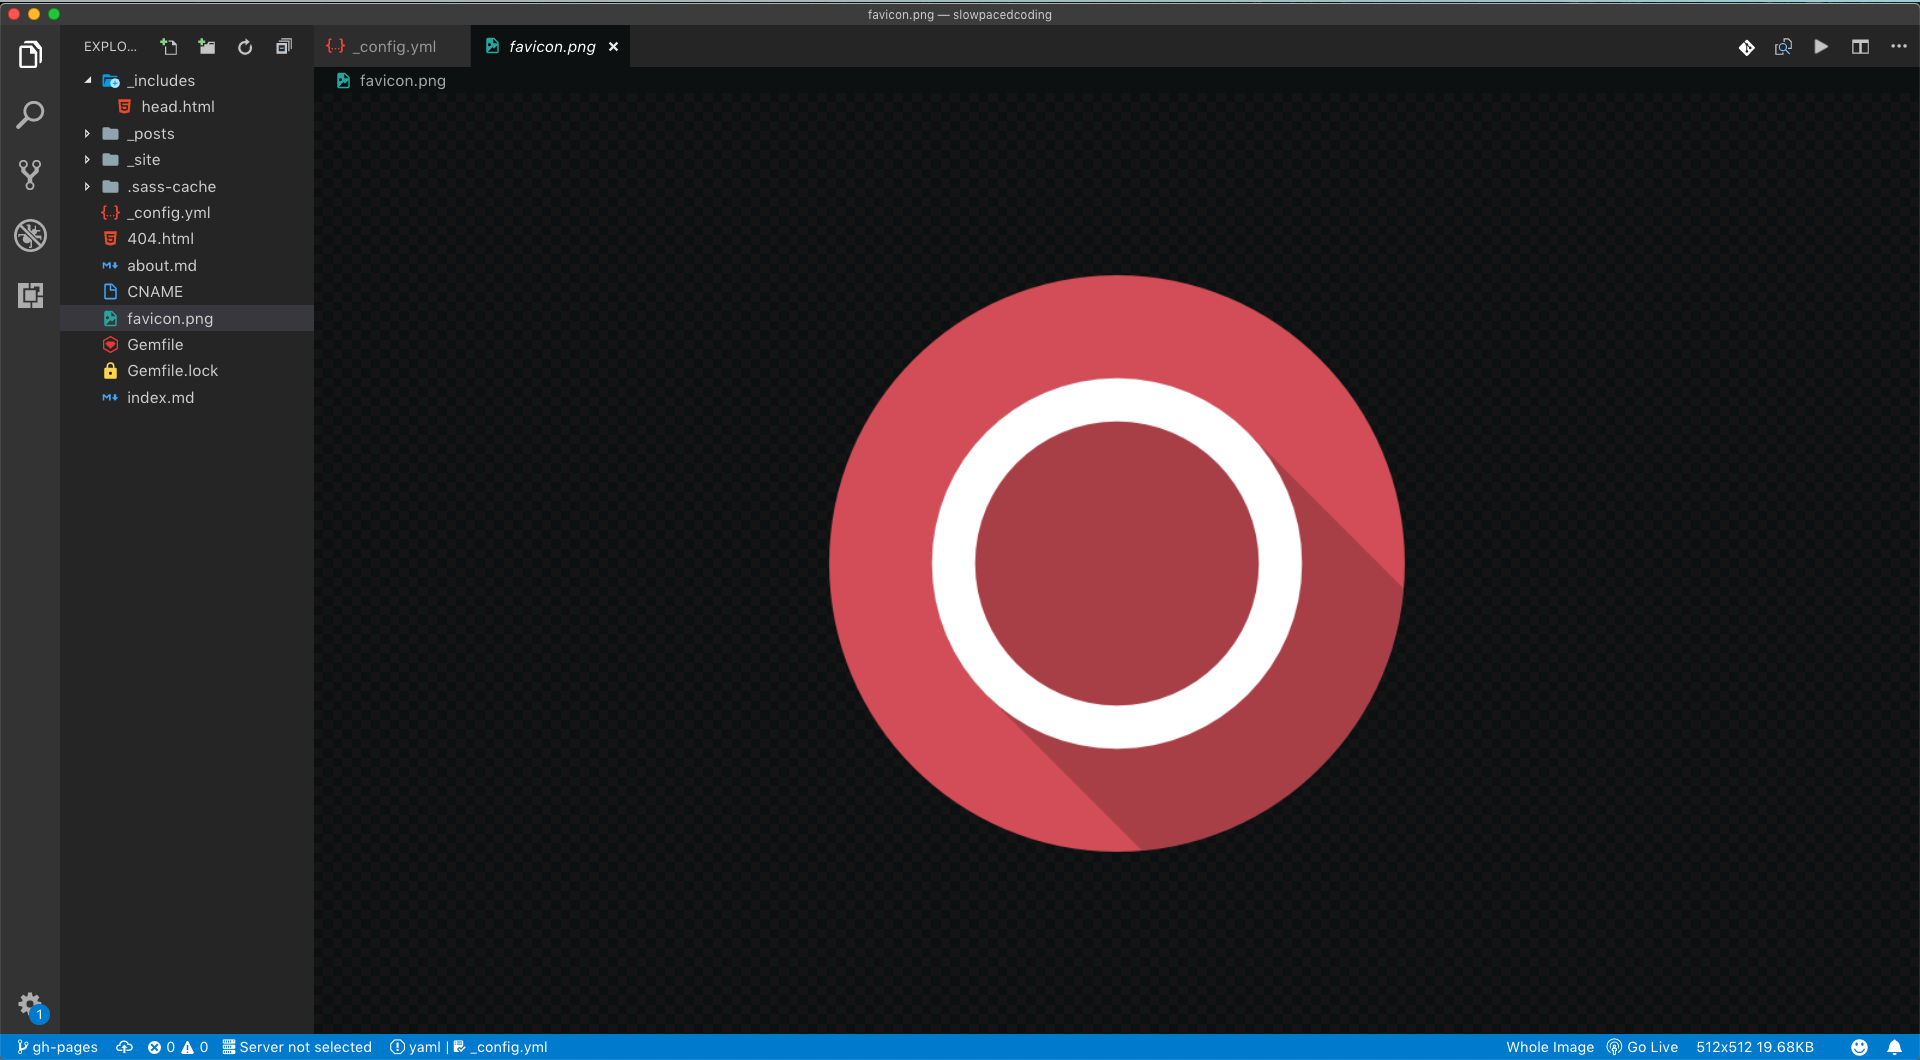The width and height of the screenshot is (1920, 1060).
Task: Switch to the _config.yml tab
Action: tap(390, 46)
